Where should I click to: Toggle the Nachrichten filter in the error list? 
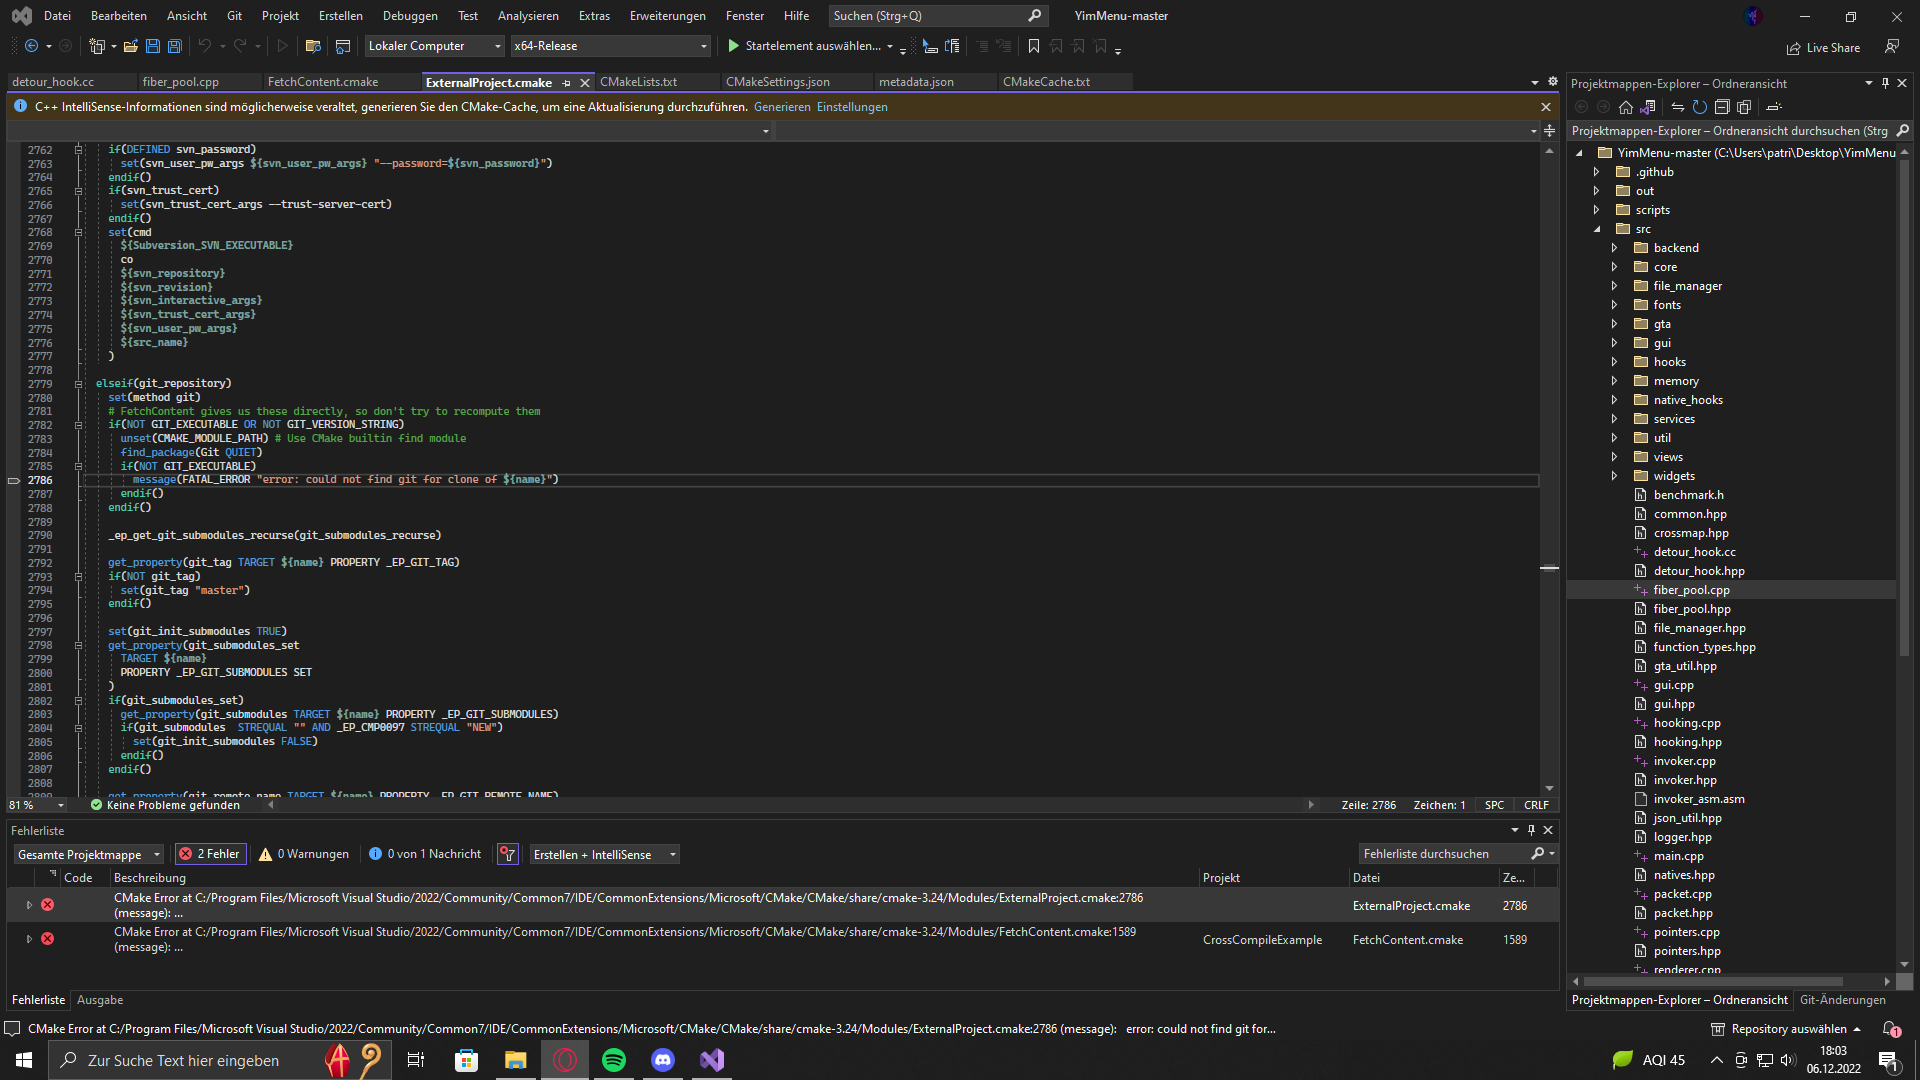(x=424, y=853)
